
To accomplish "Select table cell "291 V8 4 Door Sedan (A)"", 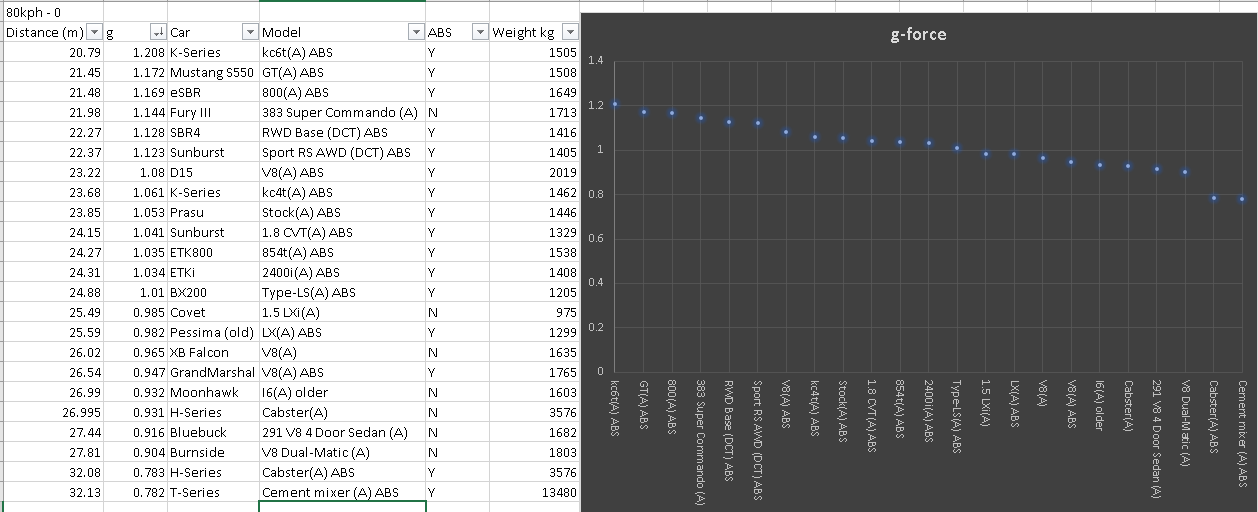I will click(342, 432).
